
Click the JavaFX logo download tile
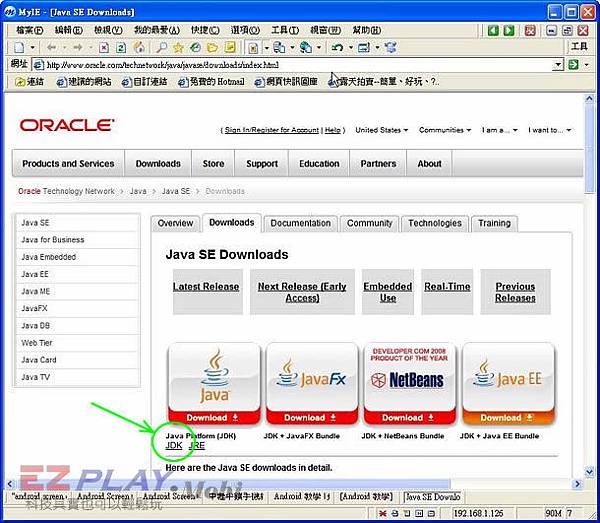tap(312, 384)
